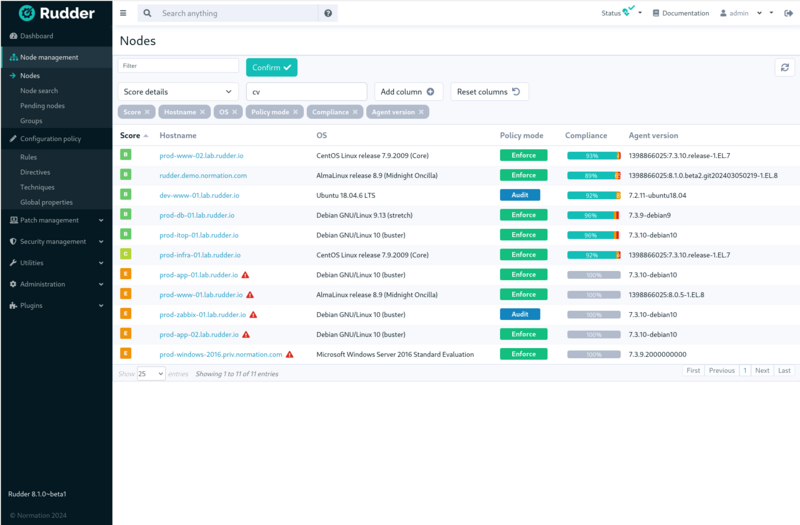Click 96% compliance bar of prod-db-01
Screen dimensions: 800x525
tap(594, 215)
